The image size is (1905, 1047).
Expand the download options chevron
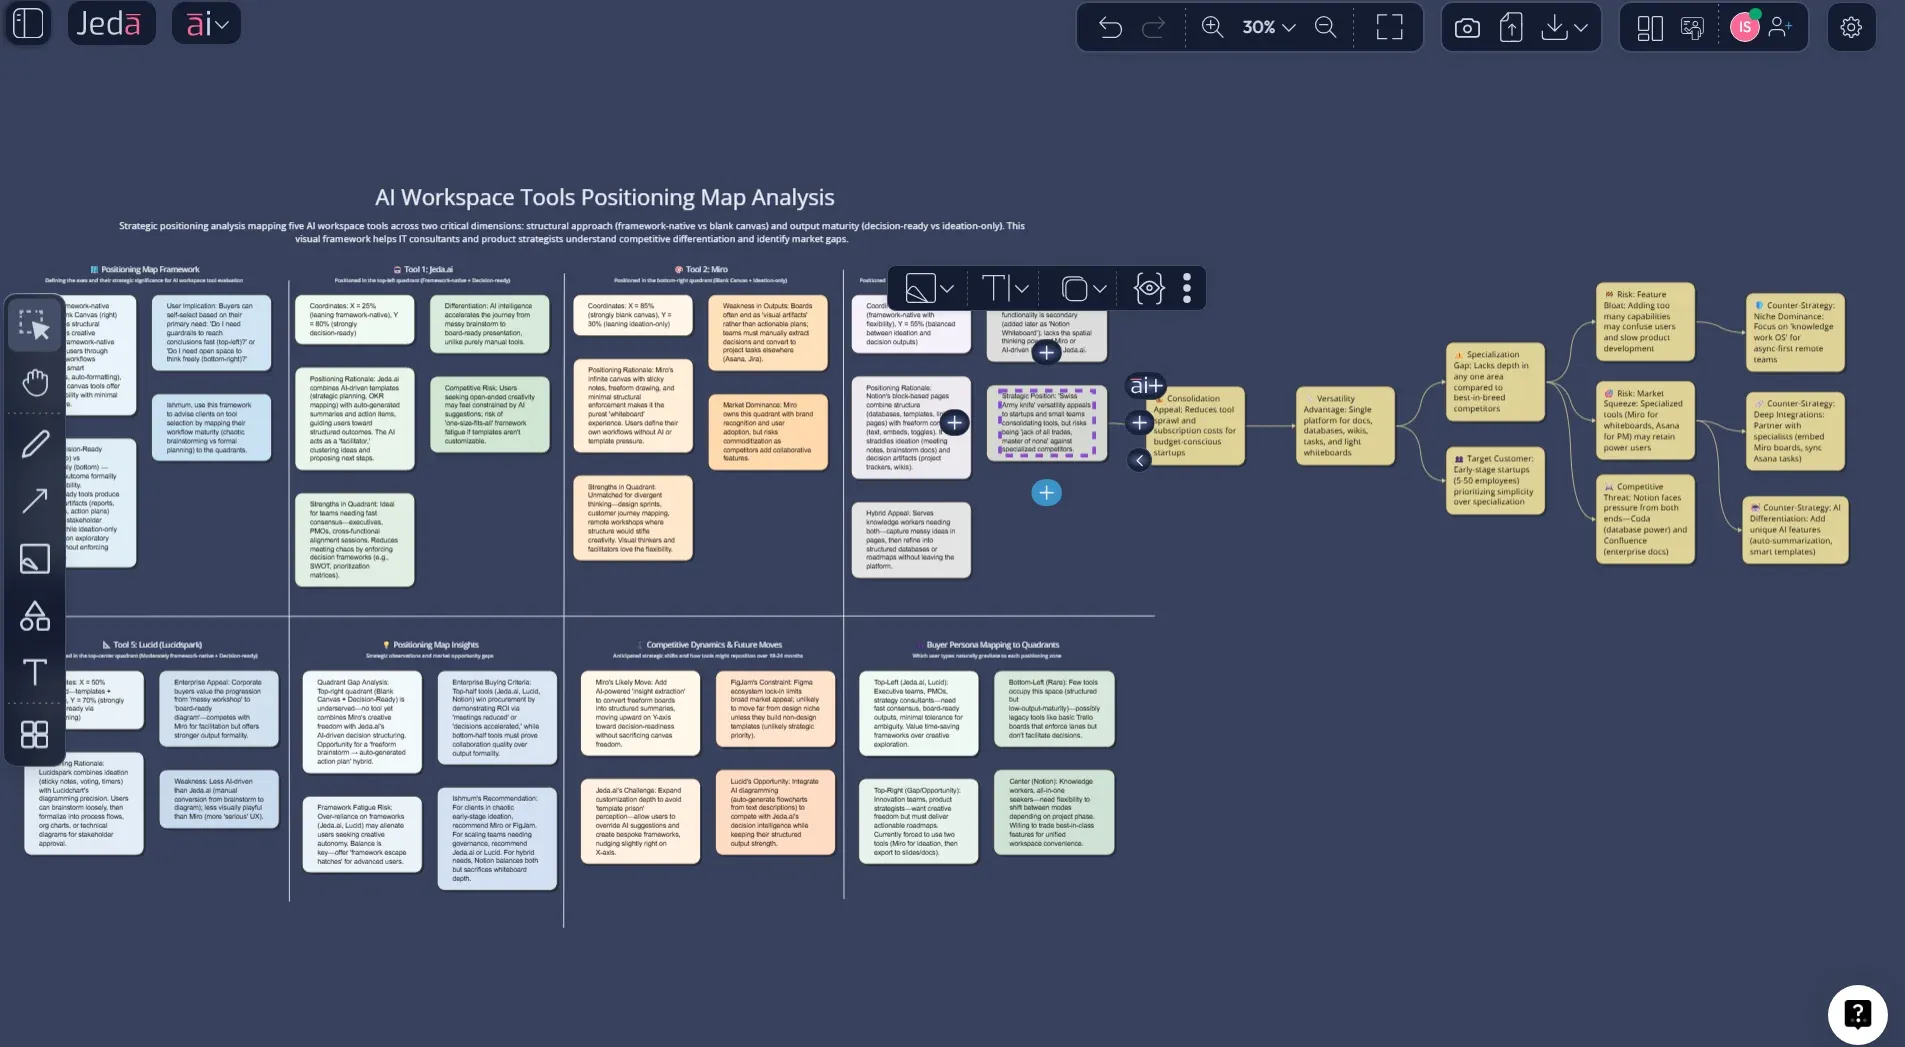pyautogui.click(x=1583, y=27)
